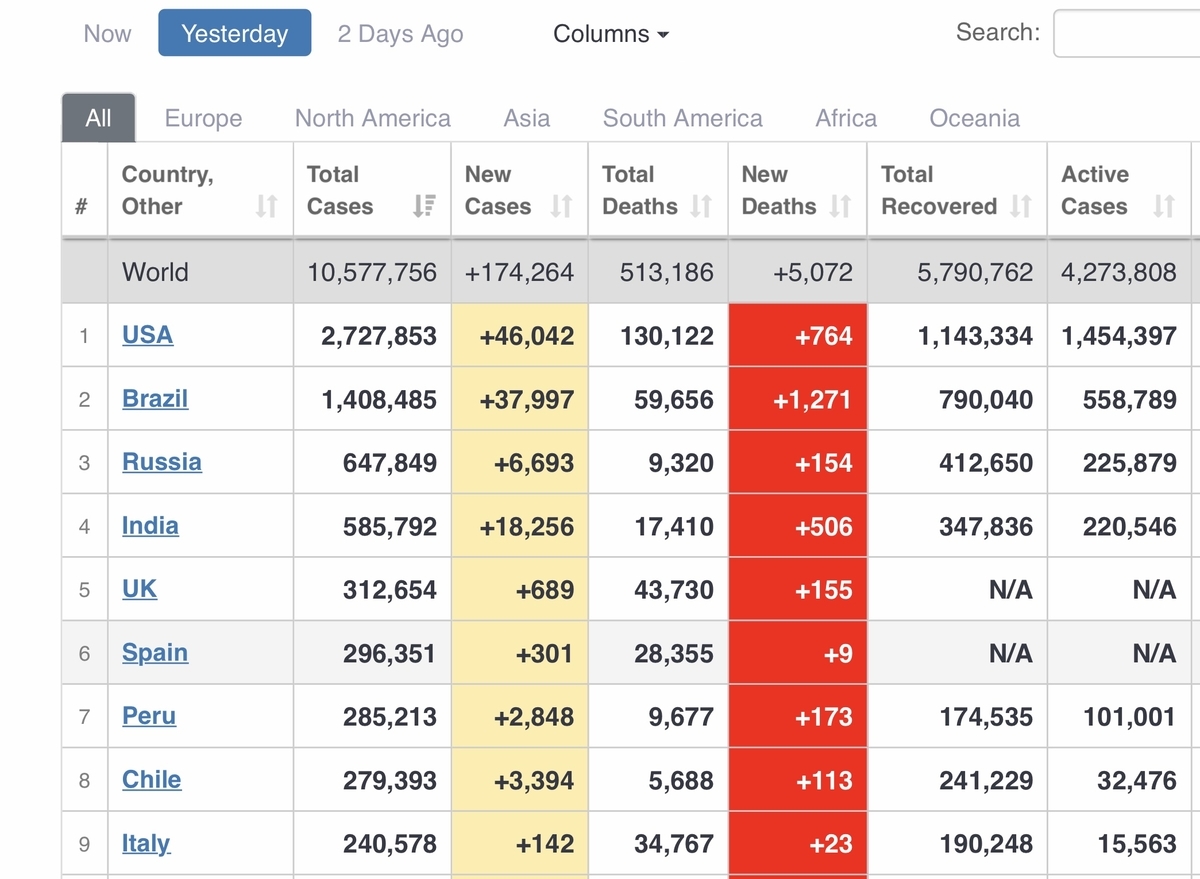
Task: Select Spain new deaths cell +9
Action: coord(798,653)
